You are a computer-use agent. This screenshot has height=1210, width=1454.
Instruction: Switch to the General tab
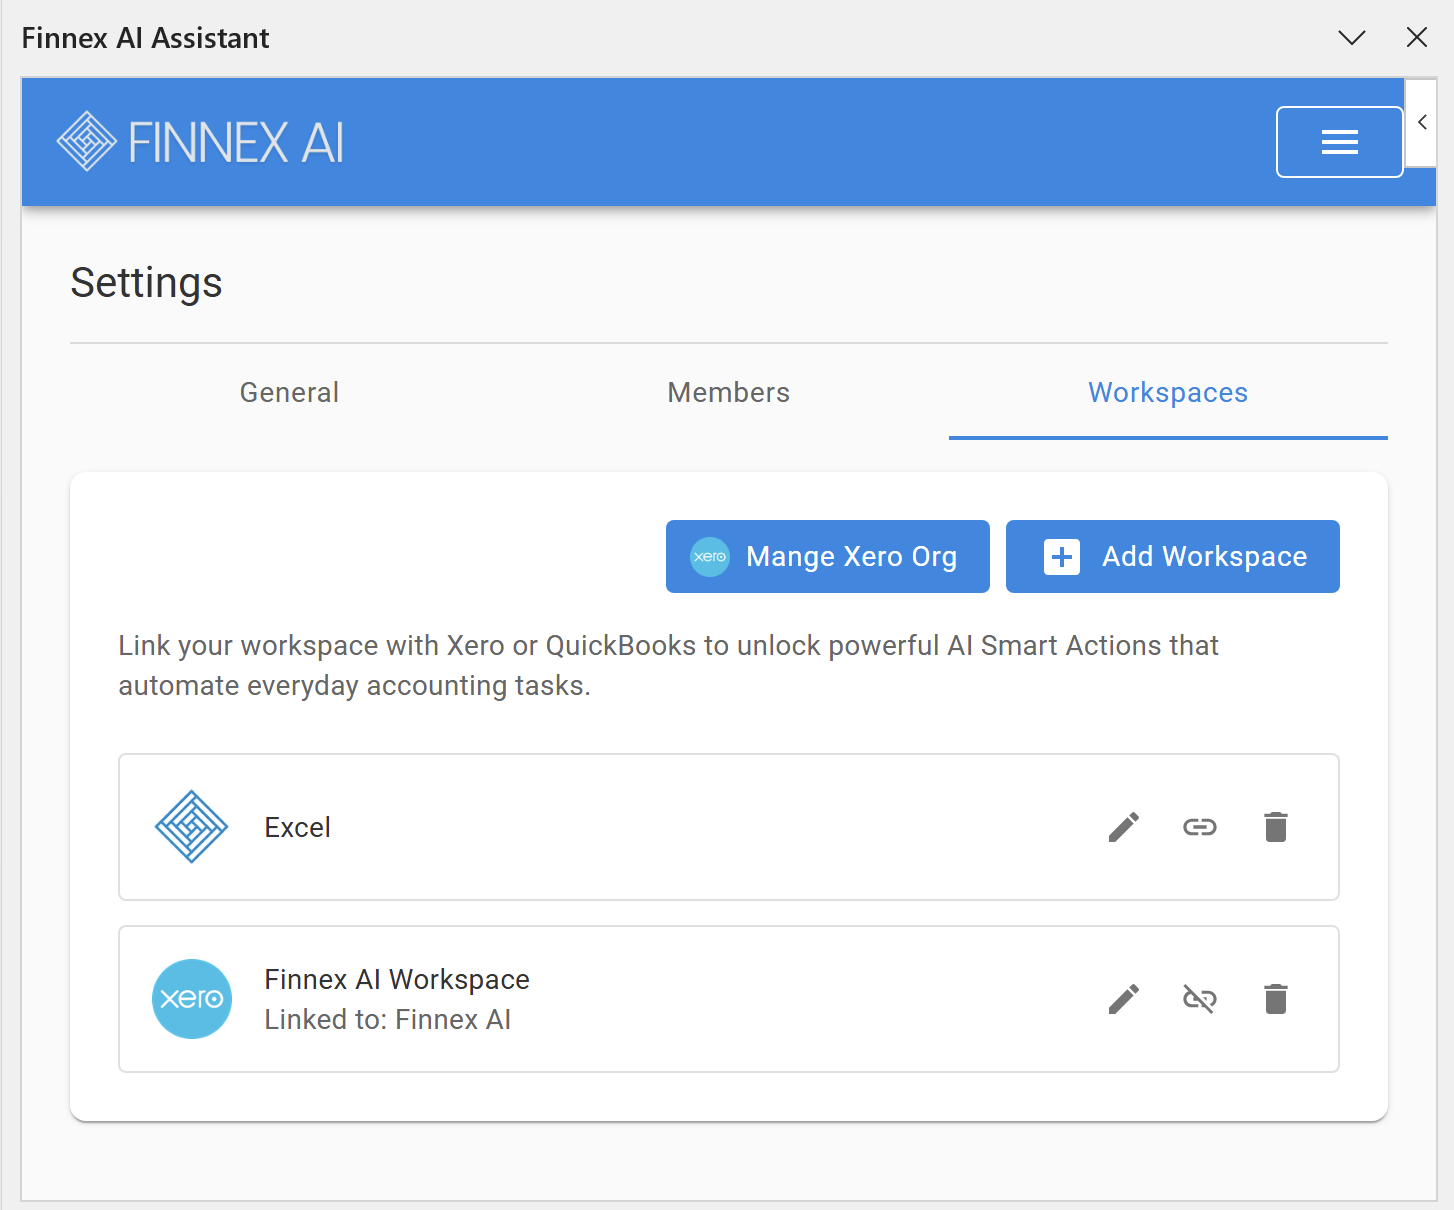290,392
